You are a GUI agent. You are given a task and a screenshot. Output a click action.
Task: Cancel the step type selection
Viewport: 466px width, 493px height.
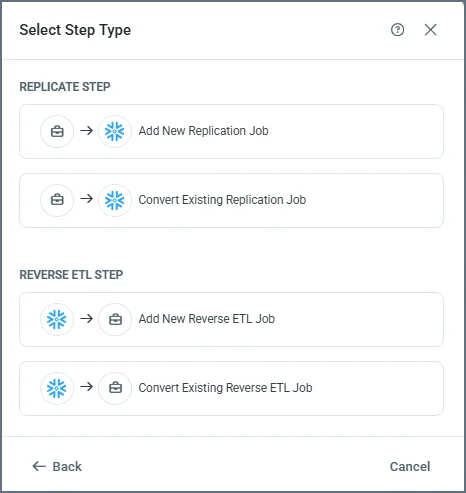410,466
